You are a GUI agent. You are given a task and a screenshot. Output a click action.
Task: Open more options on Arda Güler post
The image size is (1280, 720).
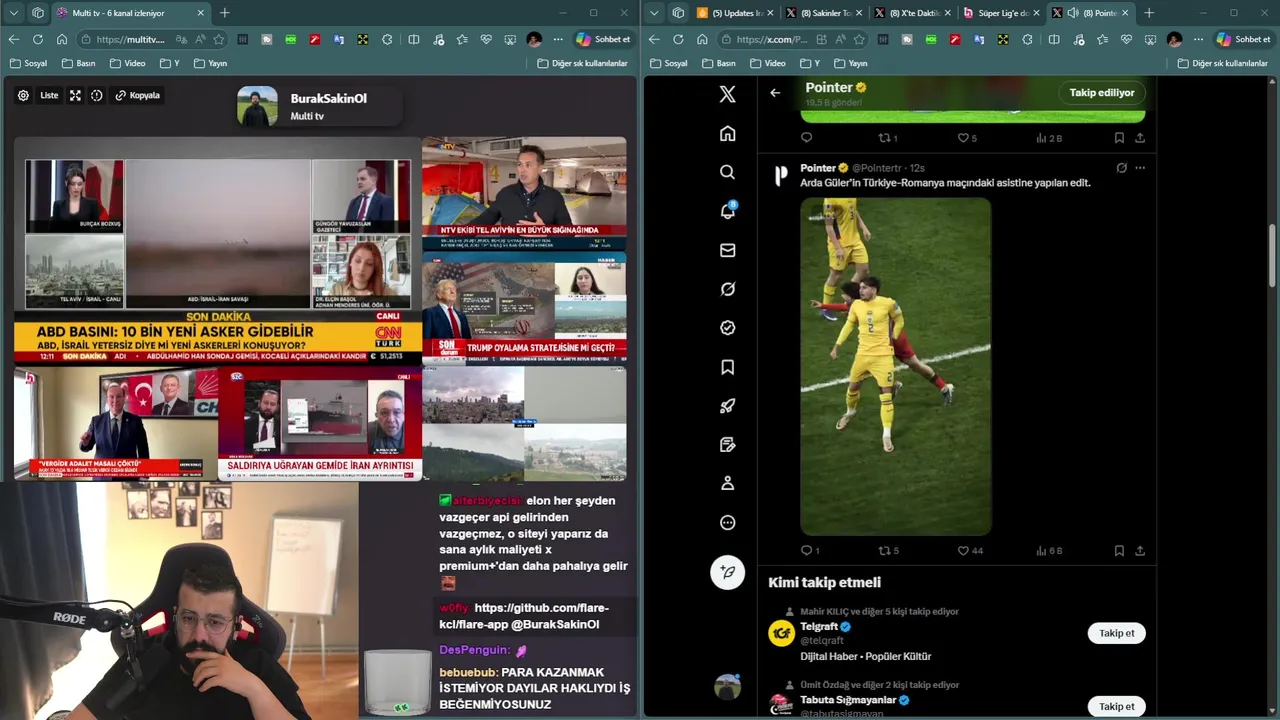coord(1140,168)
